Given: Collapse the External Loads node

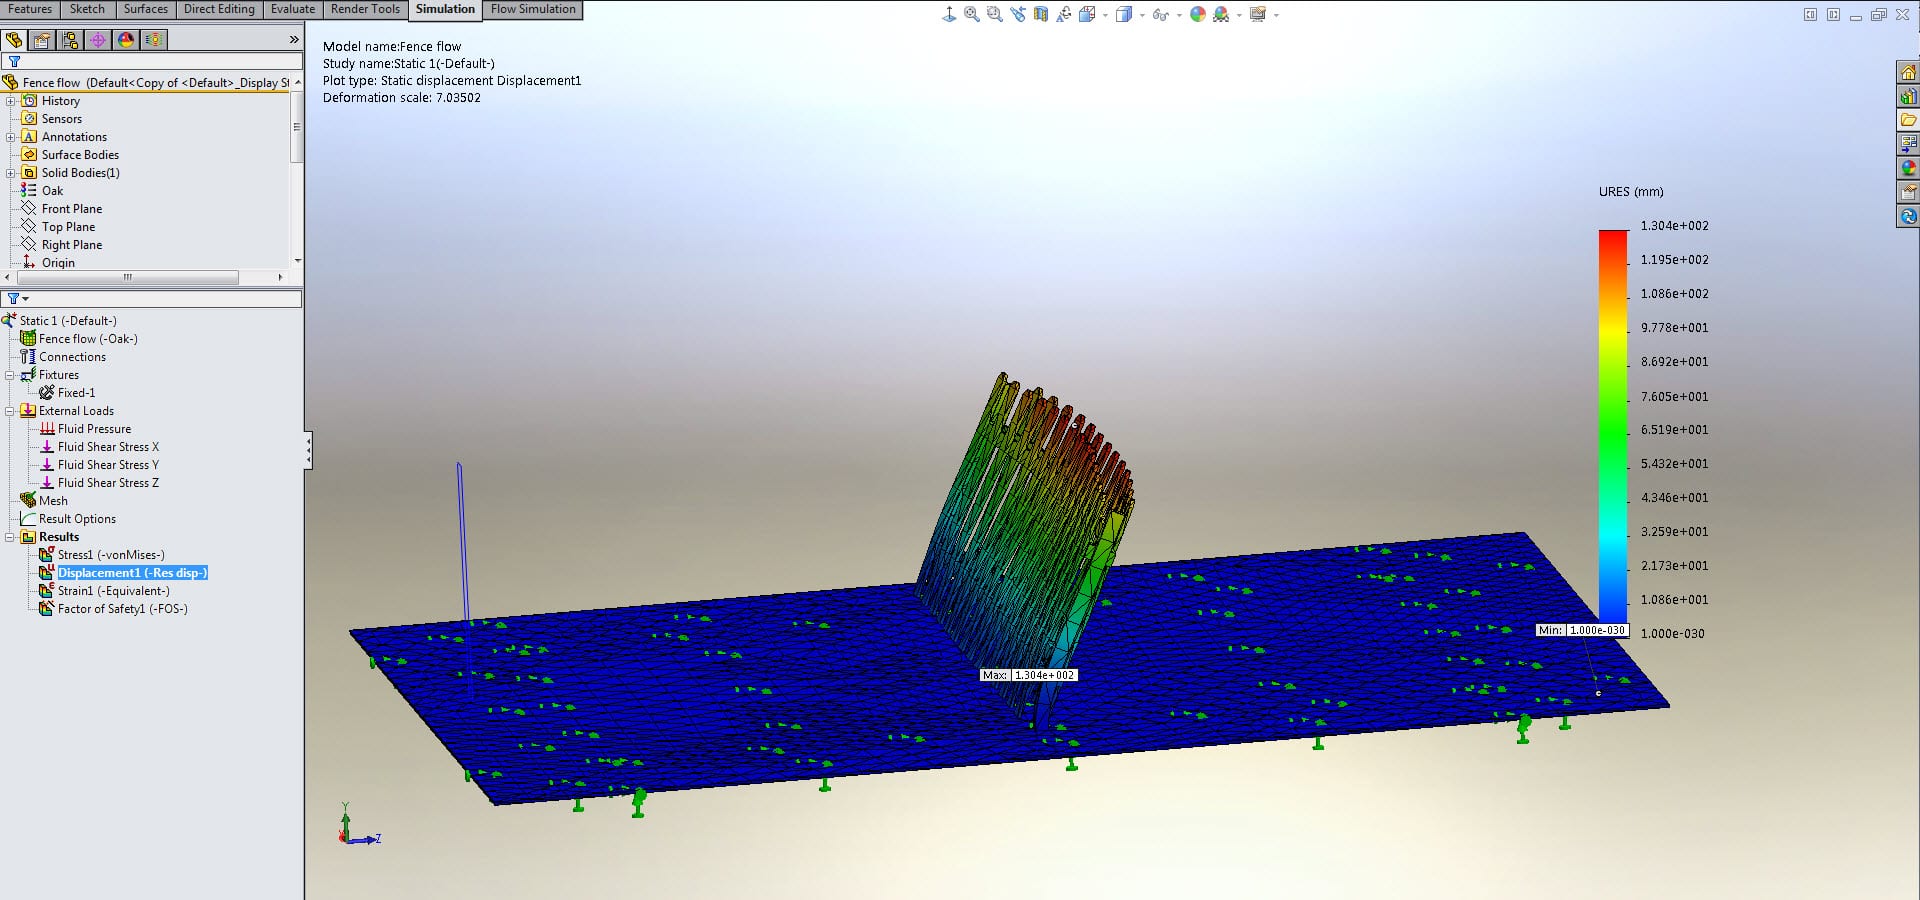Looking at the screenshot, I should (x=11, y=411).
